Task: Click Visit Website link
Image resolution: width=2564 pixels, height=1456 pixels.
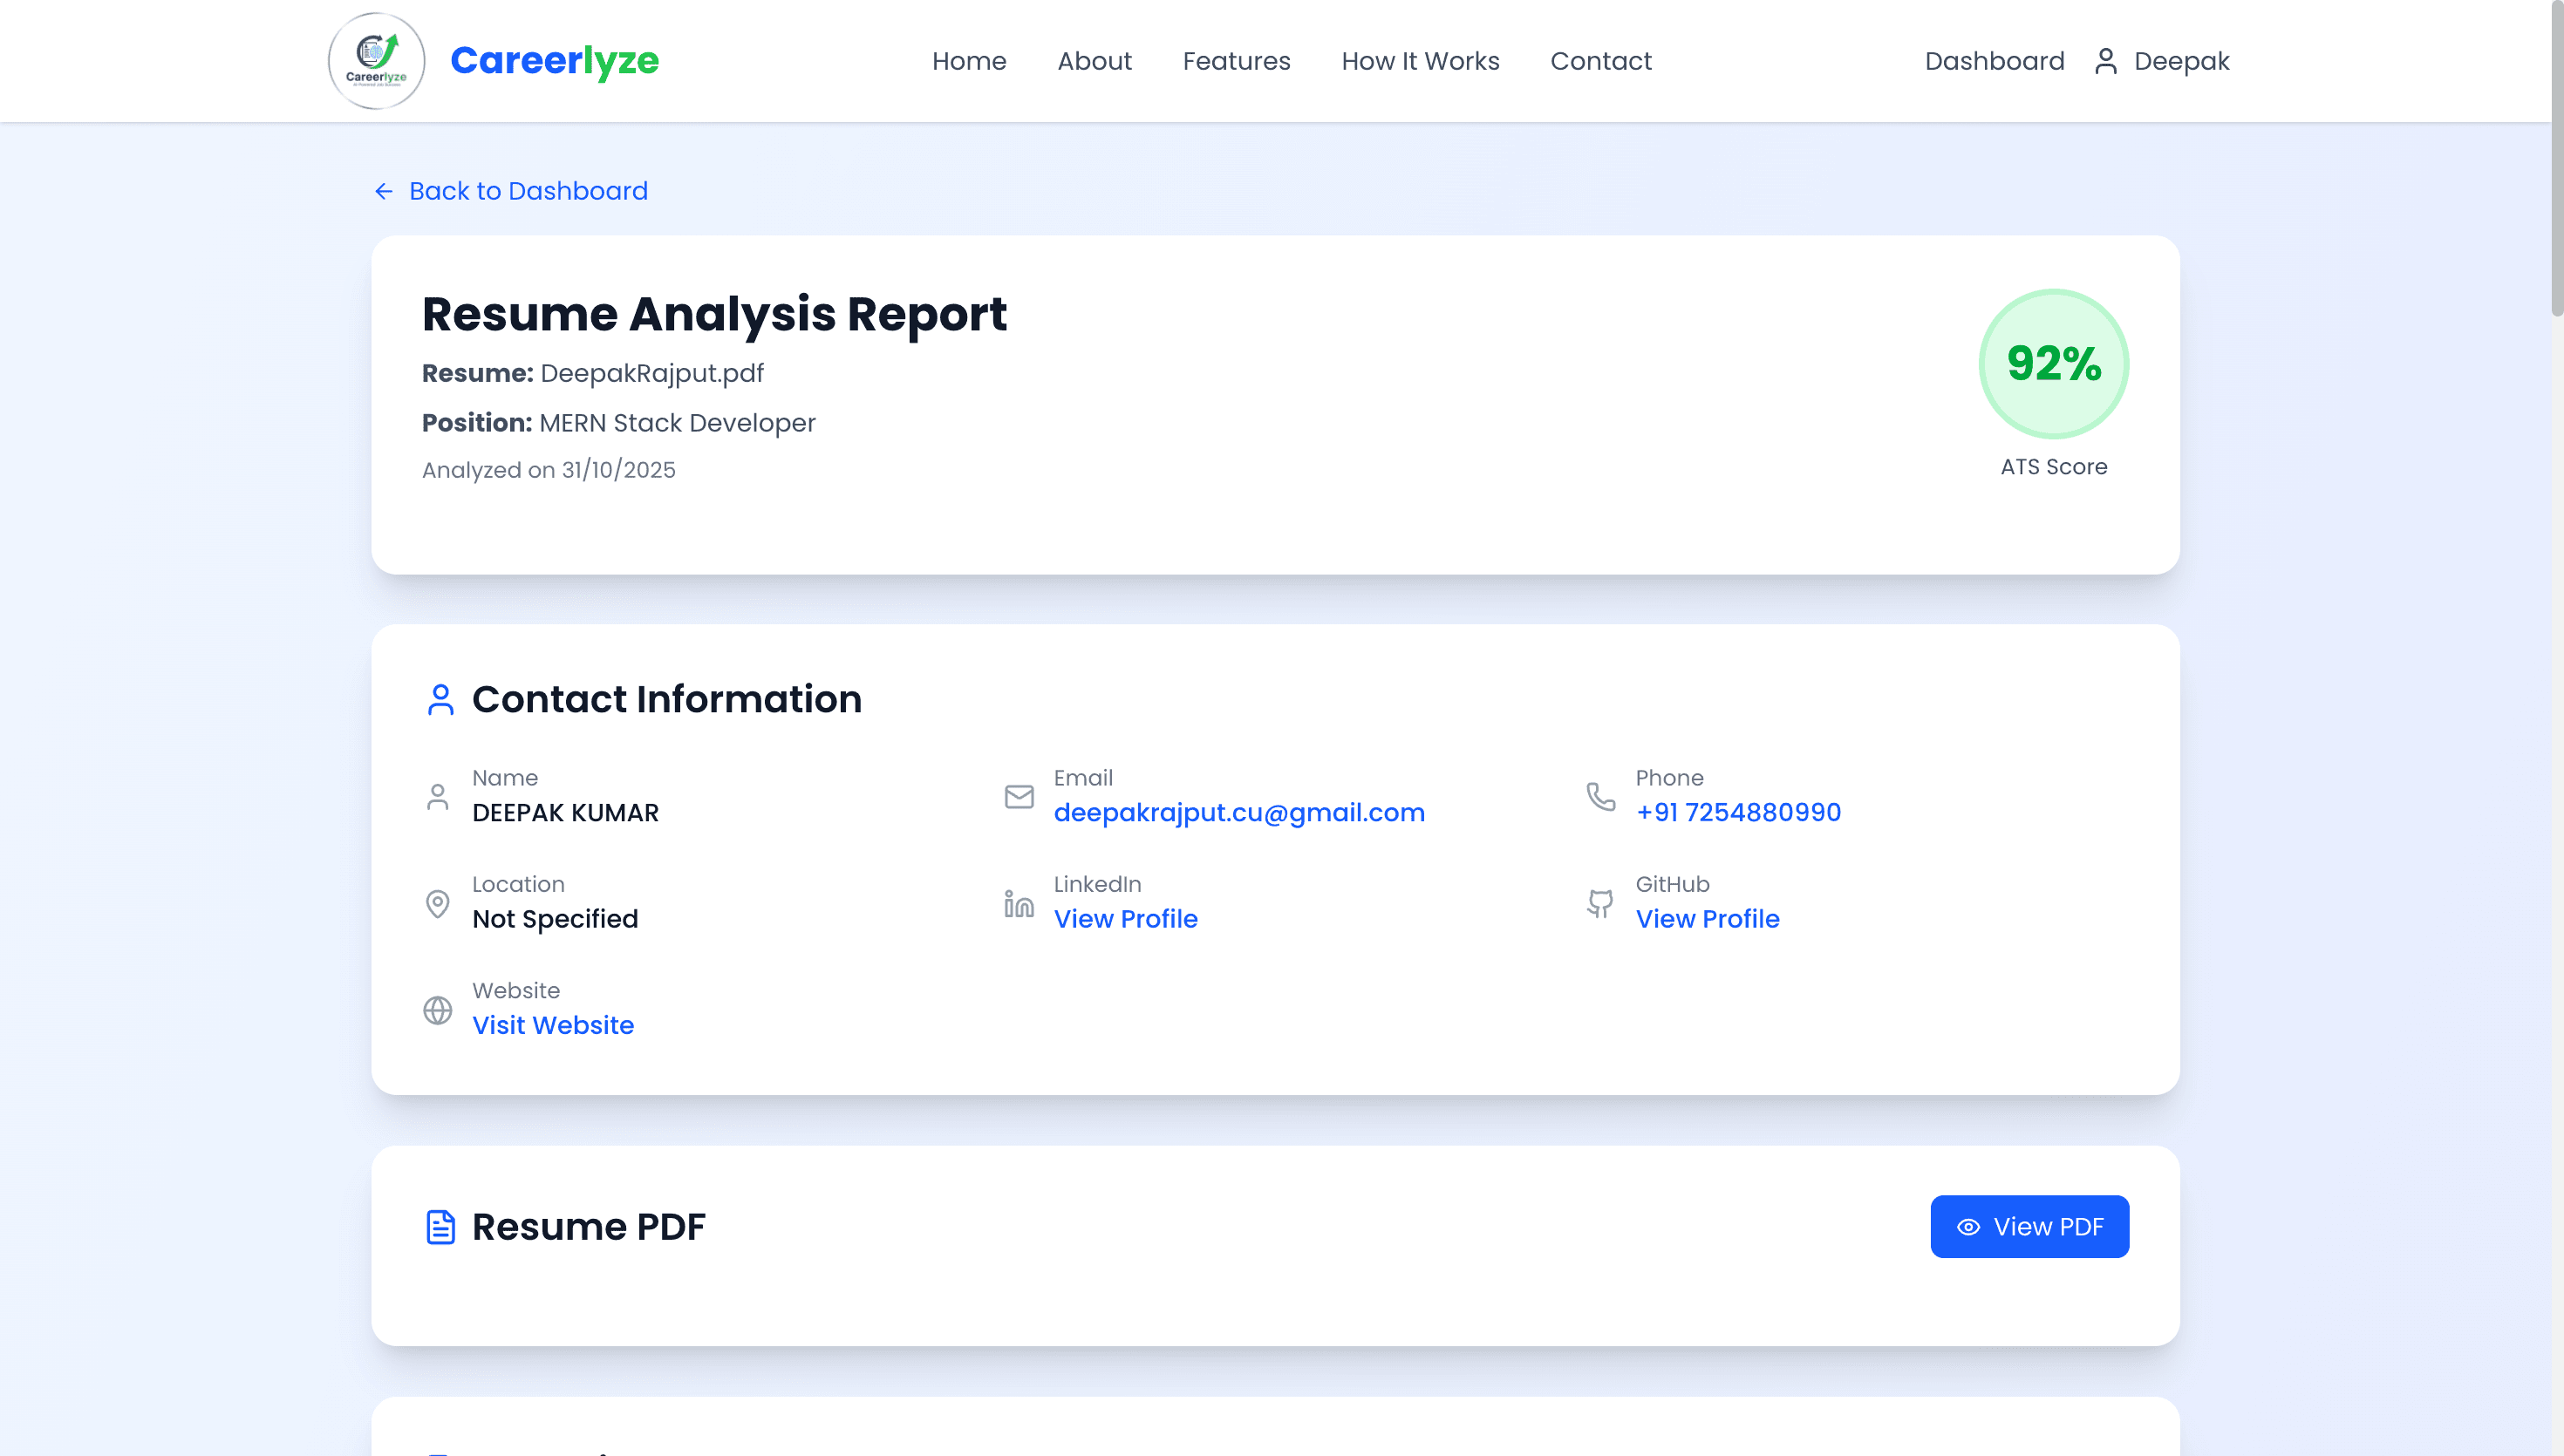Action: click(x=553, y=1024)
